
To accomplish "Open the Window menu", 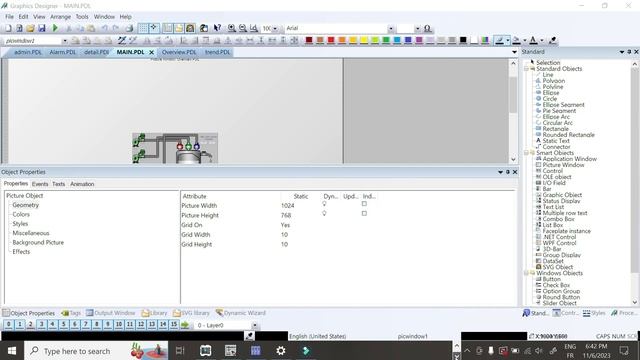I will (x=104, y=17).
